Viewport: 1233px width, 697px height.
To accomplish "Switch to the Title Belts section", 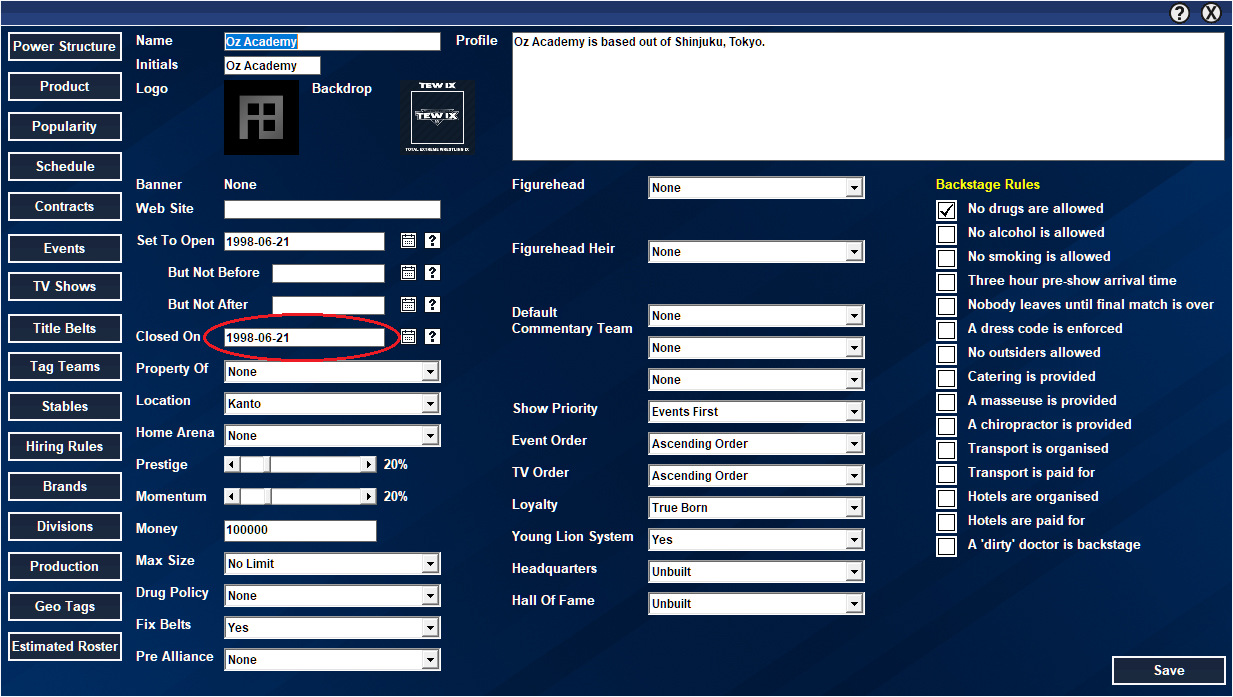I will [65, 329].
